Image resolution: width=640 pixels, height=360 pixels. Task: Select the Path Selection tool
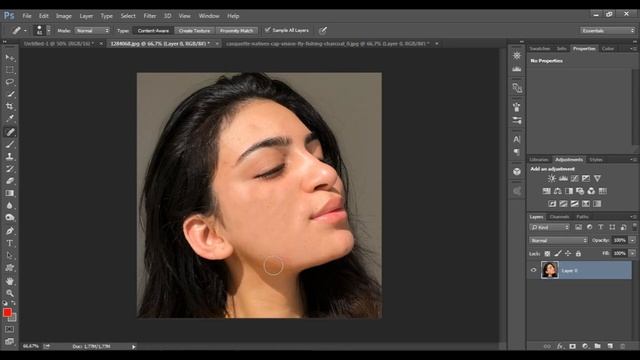[x=10, y=256]
